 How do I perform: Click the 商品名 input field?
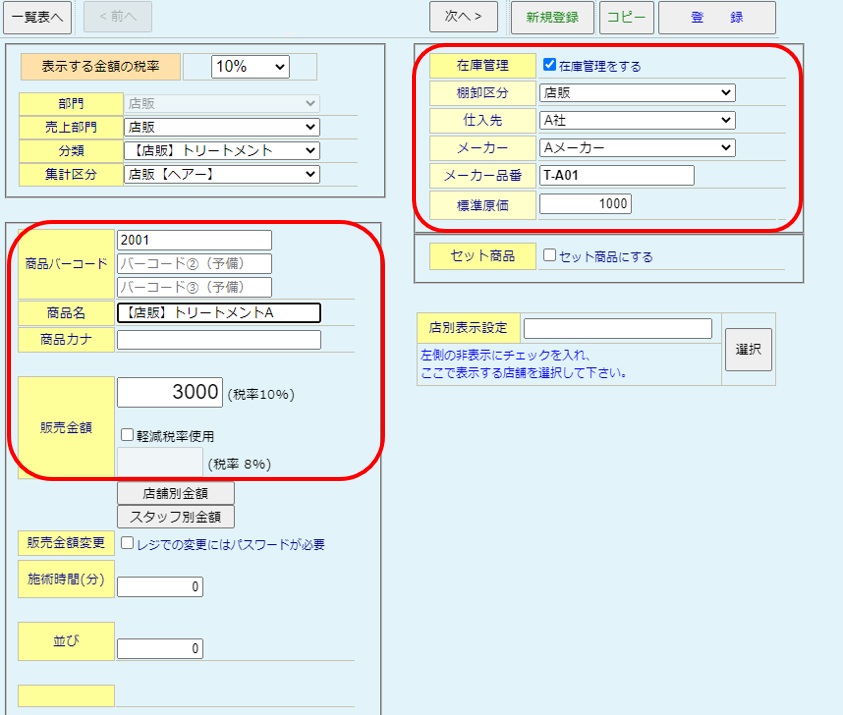[x=219, y=313]
